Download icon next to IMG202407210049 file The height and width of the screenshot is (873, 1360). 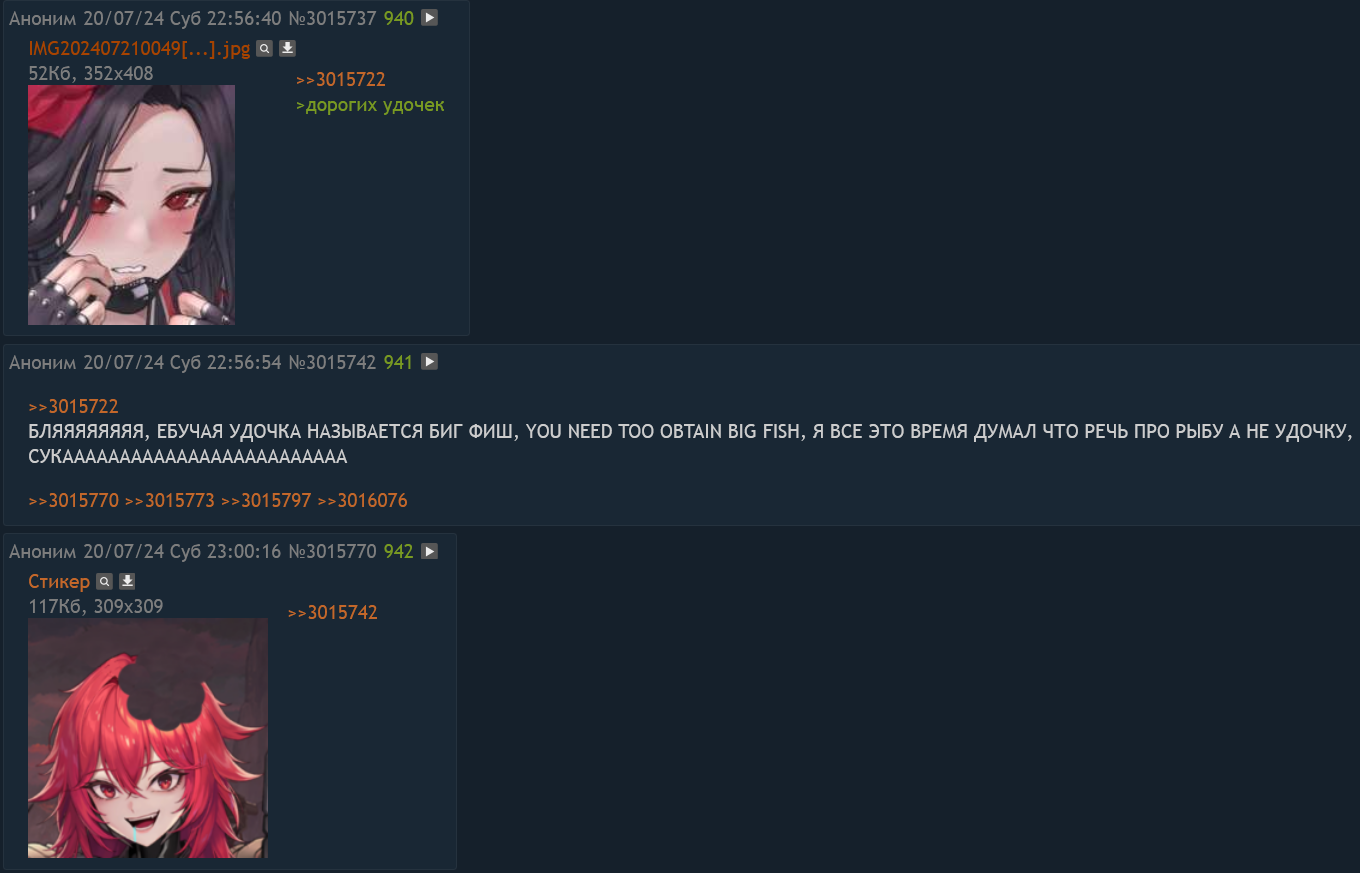click(x=287, y=49)
